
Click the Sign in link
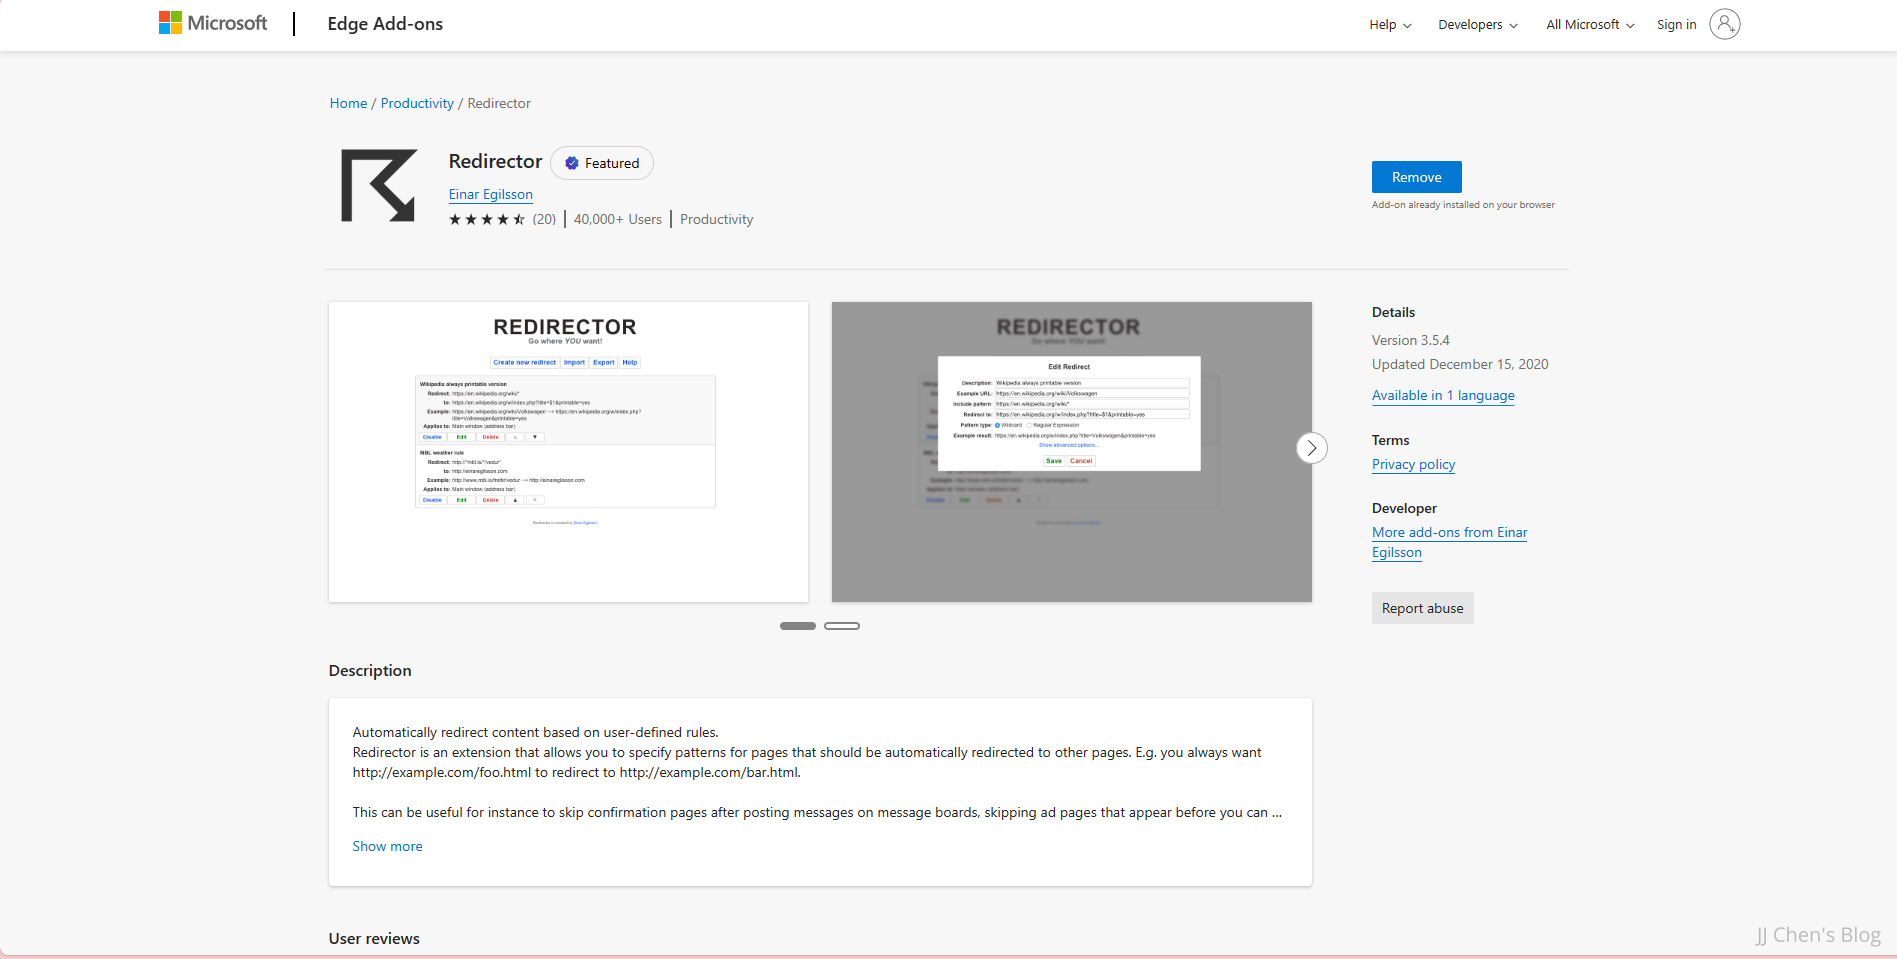[x=1676, y=25]
